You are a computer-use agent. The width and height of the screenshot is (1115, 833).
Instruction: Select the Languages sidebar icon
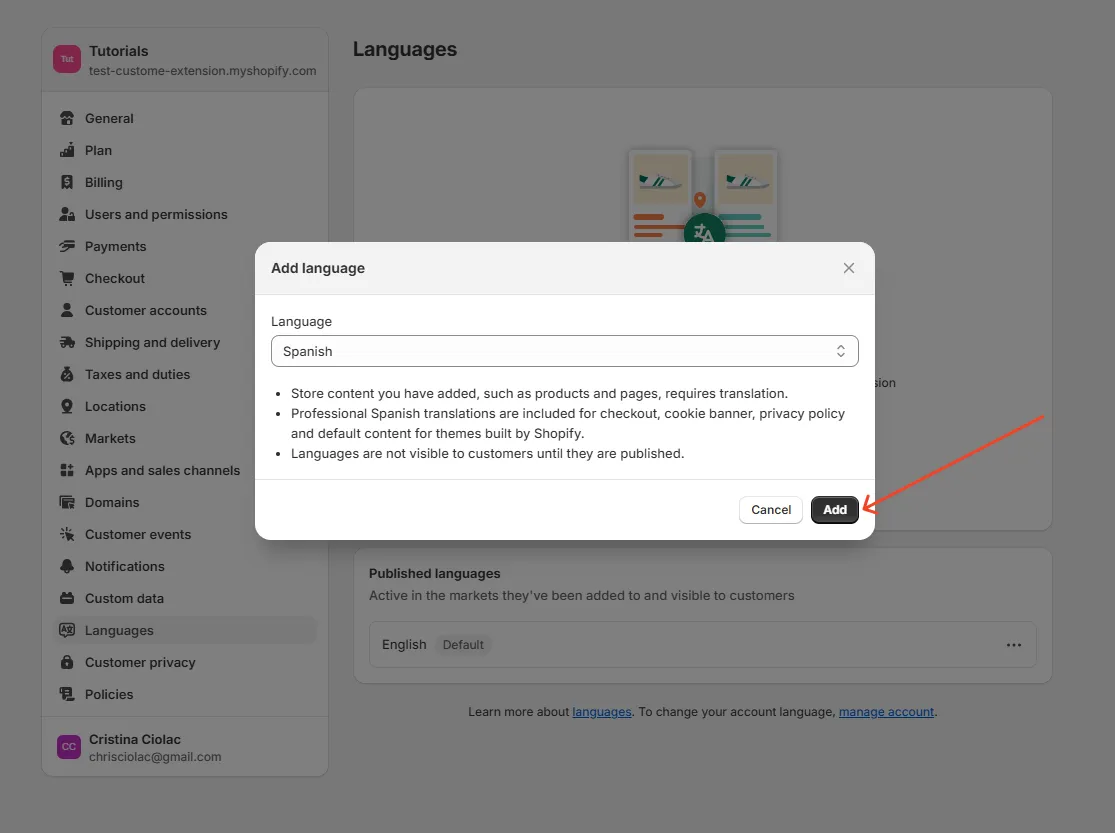[x=65, y=630]
